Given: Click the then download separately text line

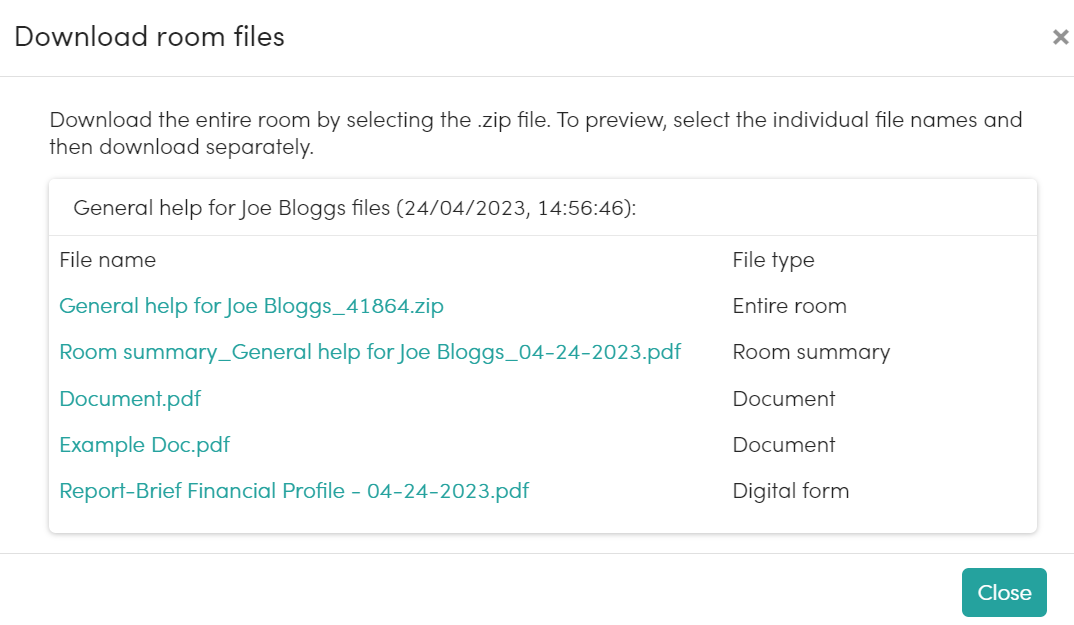Looking at the screenshot, I should [182, 147].
